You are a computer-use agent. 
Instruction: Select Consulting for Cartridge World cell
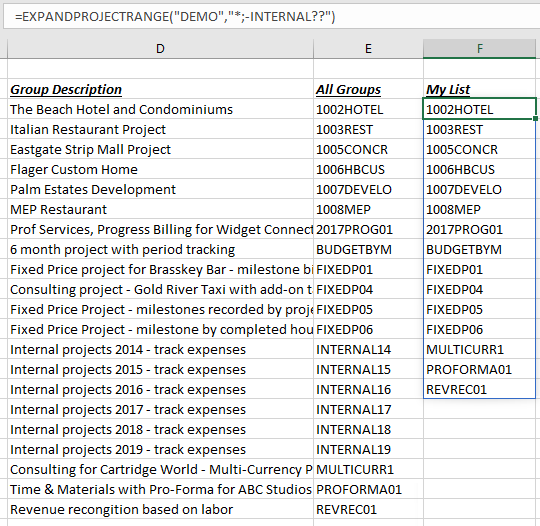(x=160, y=469)
